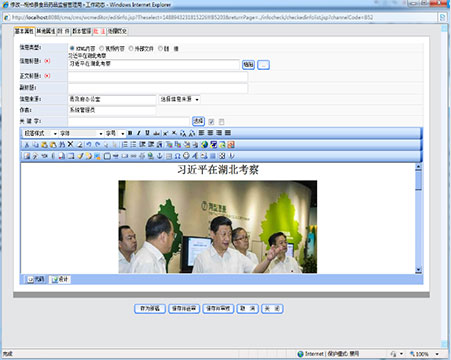Click the editor's vertical scrollbar thumb
The height and width of the screenshot is (360, 451).
[419, 181]
